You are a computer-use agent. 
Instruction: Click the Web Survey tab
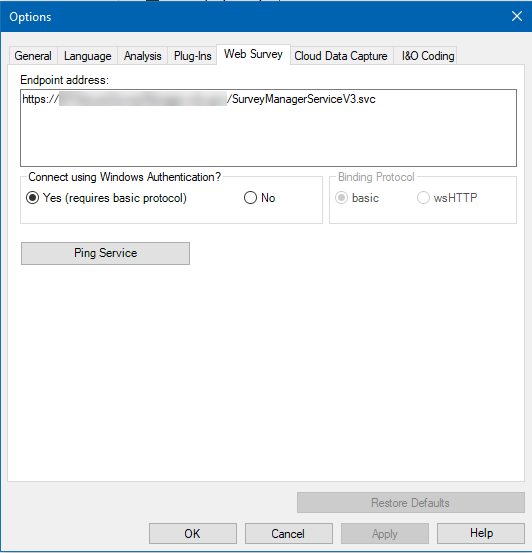point(253,54)
